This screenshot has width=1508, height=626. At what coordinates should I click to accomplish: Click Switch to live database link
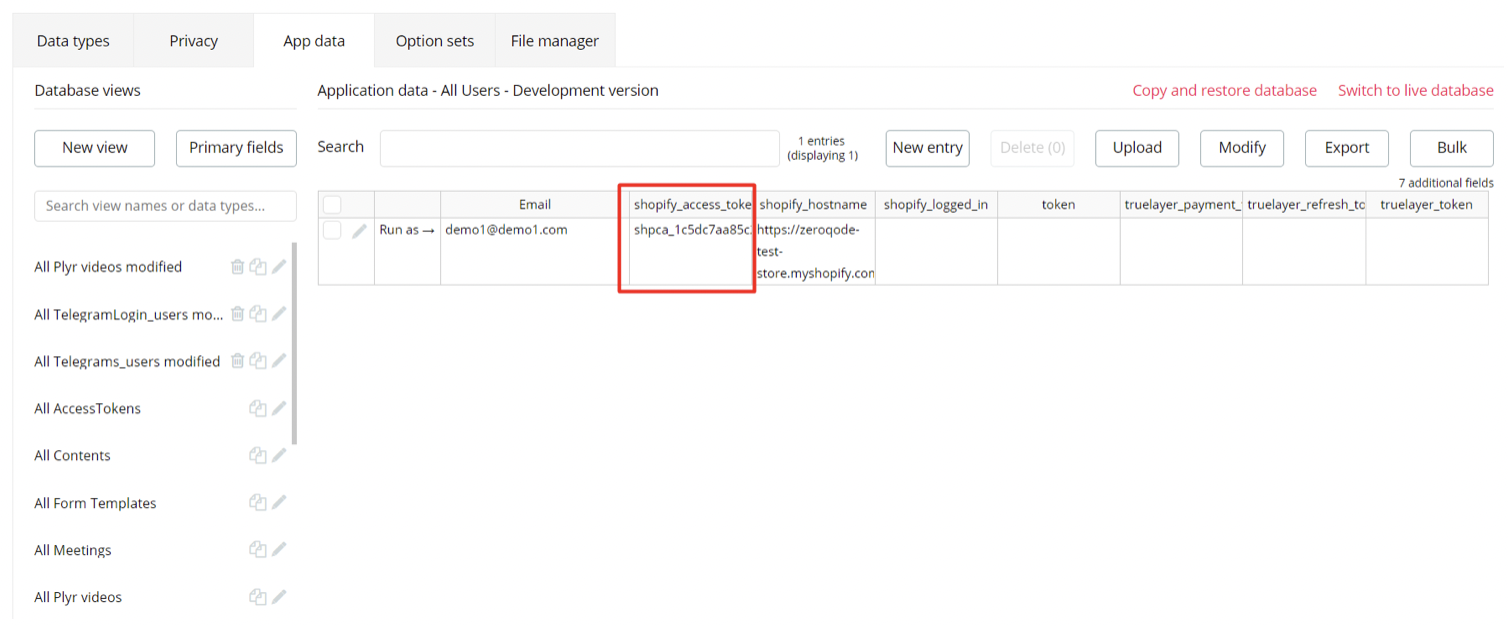coord(1415,90)
